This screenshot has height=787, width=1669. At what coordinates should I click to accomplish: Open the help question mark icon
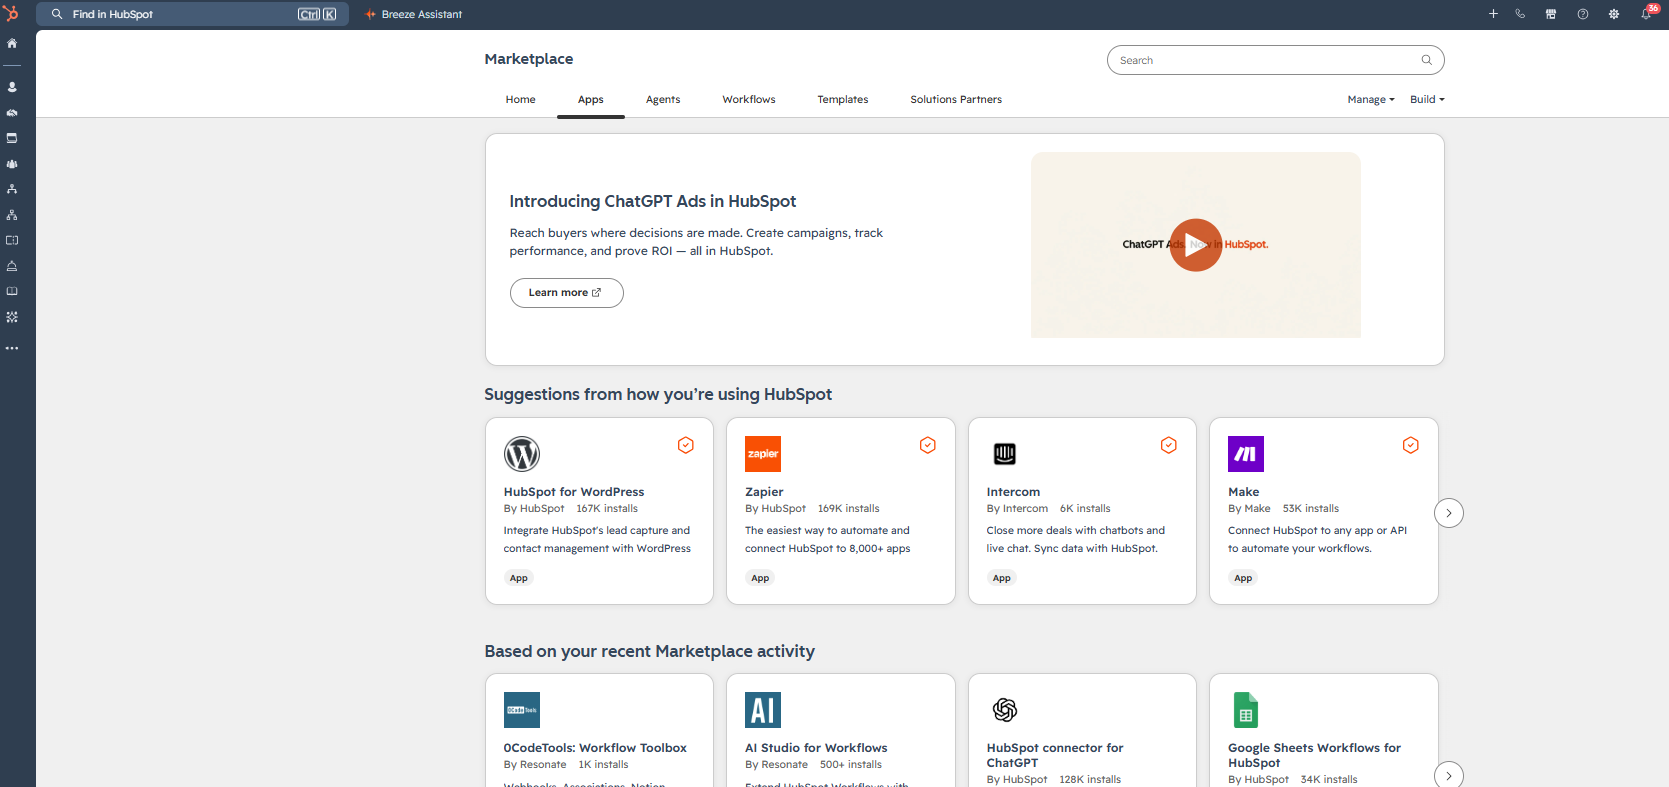coord(1583,14)
